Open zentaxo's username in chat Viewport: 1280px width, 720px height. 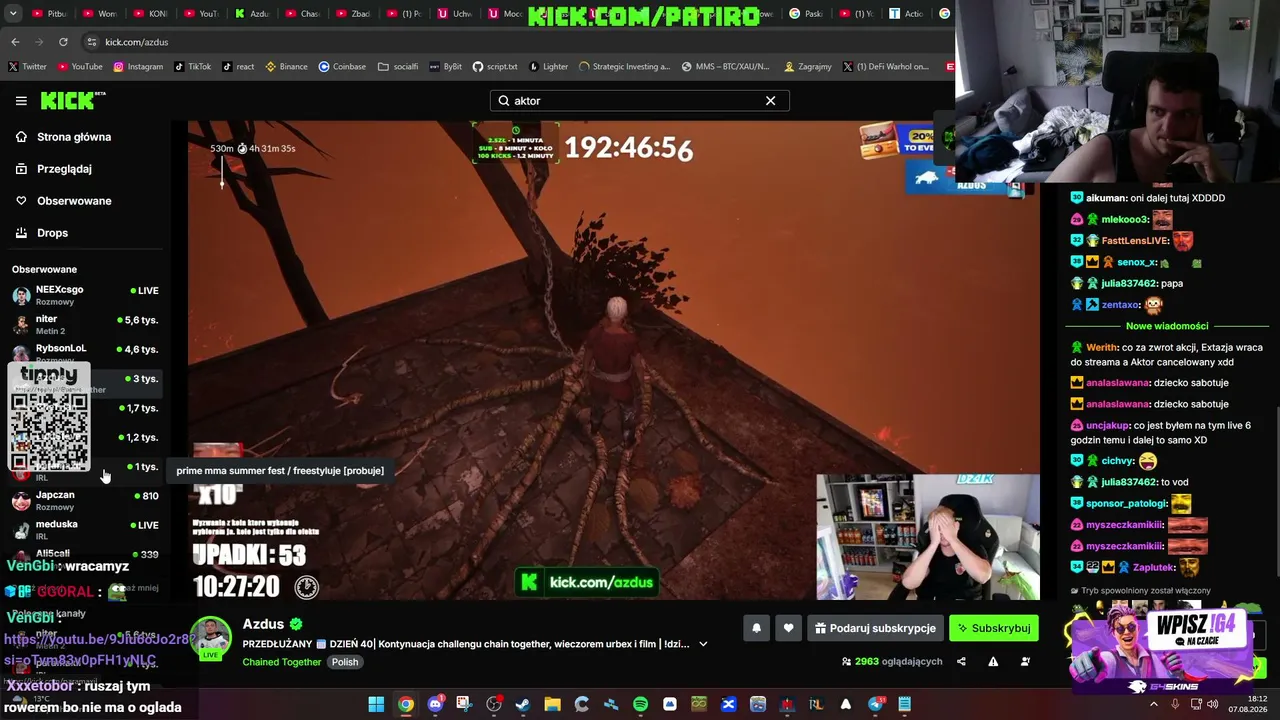[x=1121, y=305]
